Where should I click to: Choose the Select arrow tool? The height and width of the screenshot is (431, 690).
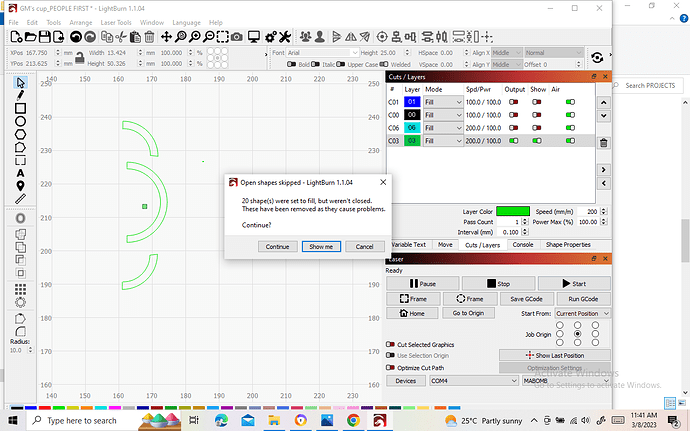point(20,82)
